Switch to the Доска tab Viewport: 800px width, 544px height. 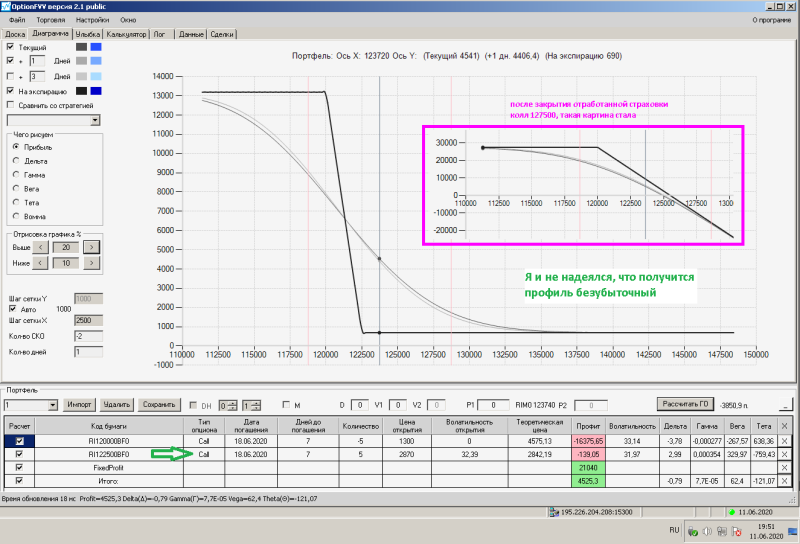pyautogui.click(x=15, y=34)
